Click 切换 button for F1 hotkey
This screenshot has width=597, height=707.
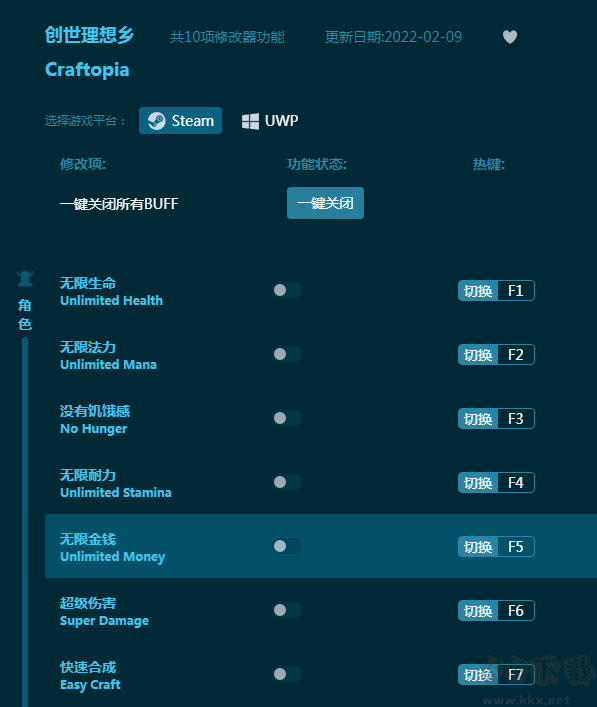click(x=478, y=290)
